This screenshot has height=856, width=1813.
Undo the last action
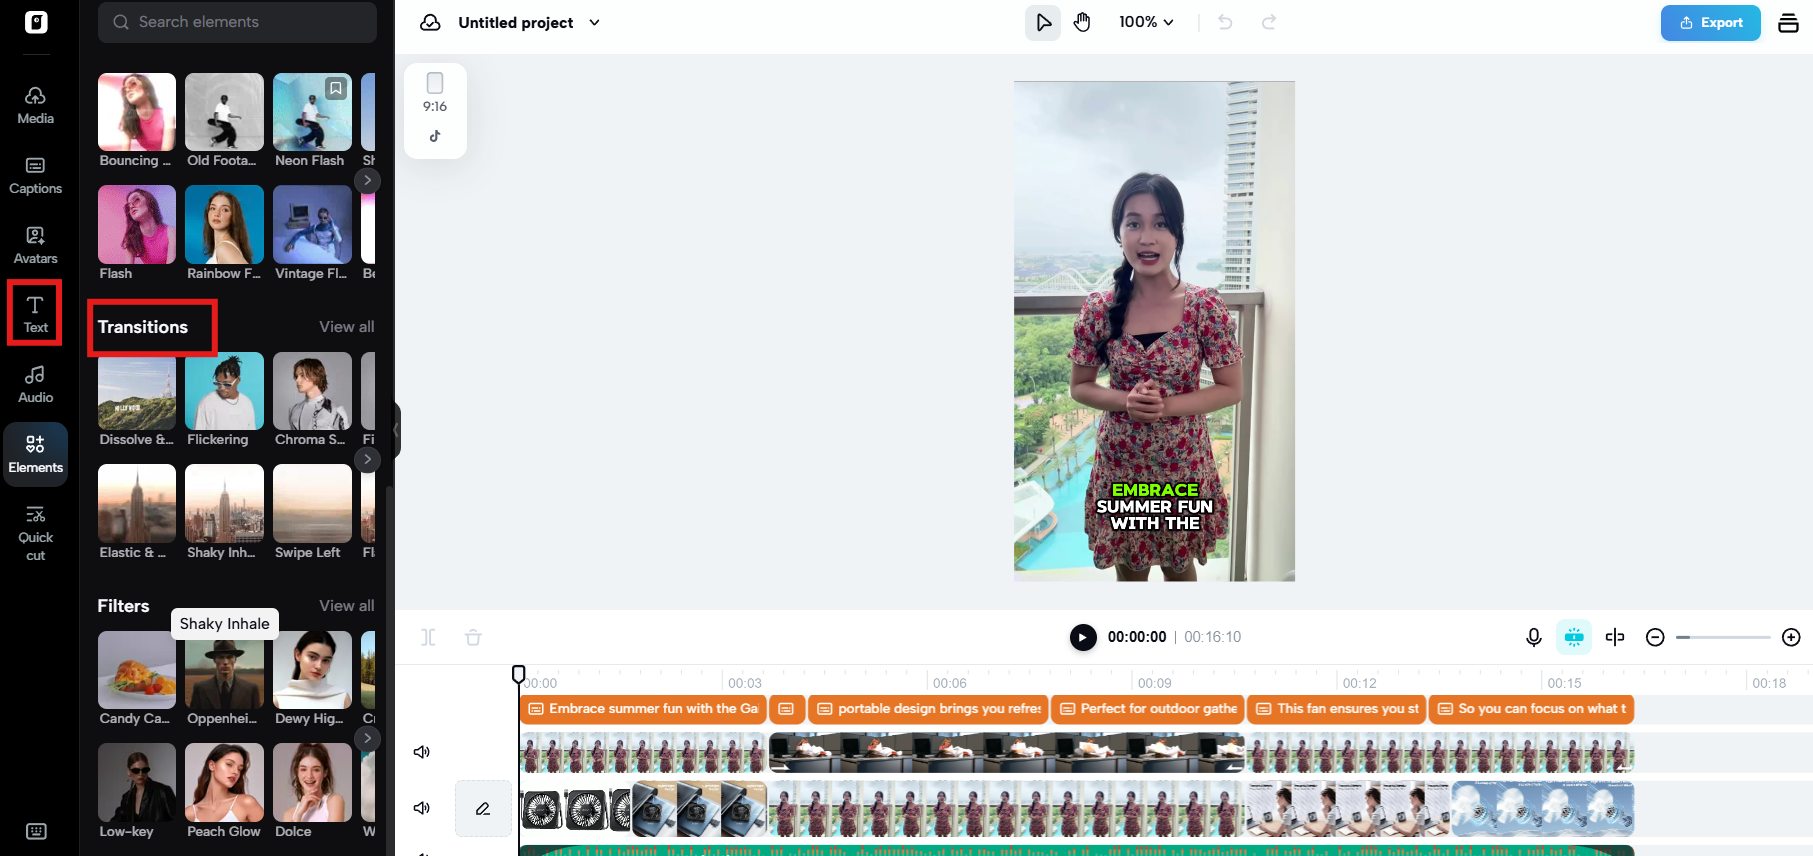click(1225, 22)
